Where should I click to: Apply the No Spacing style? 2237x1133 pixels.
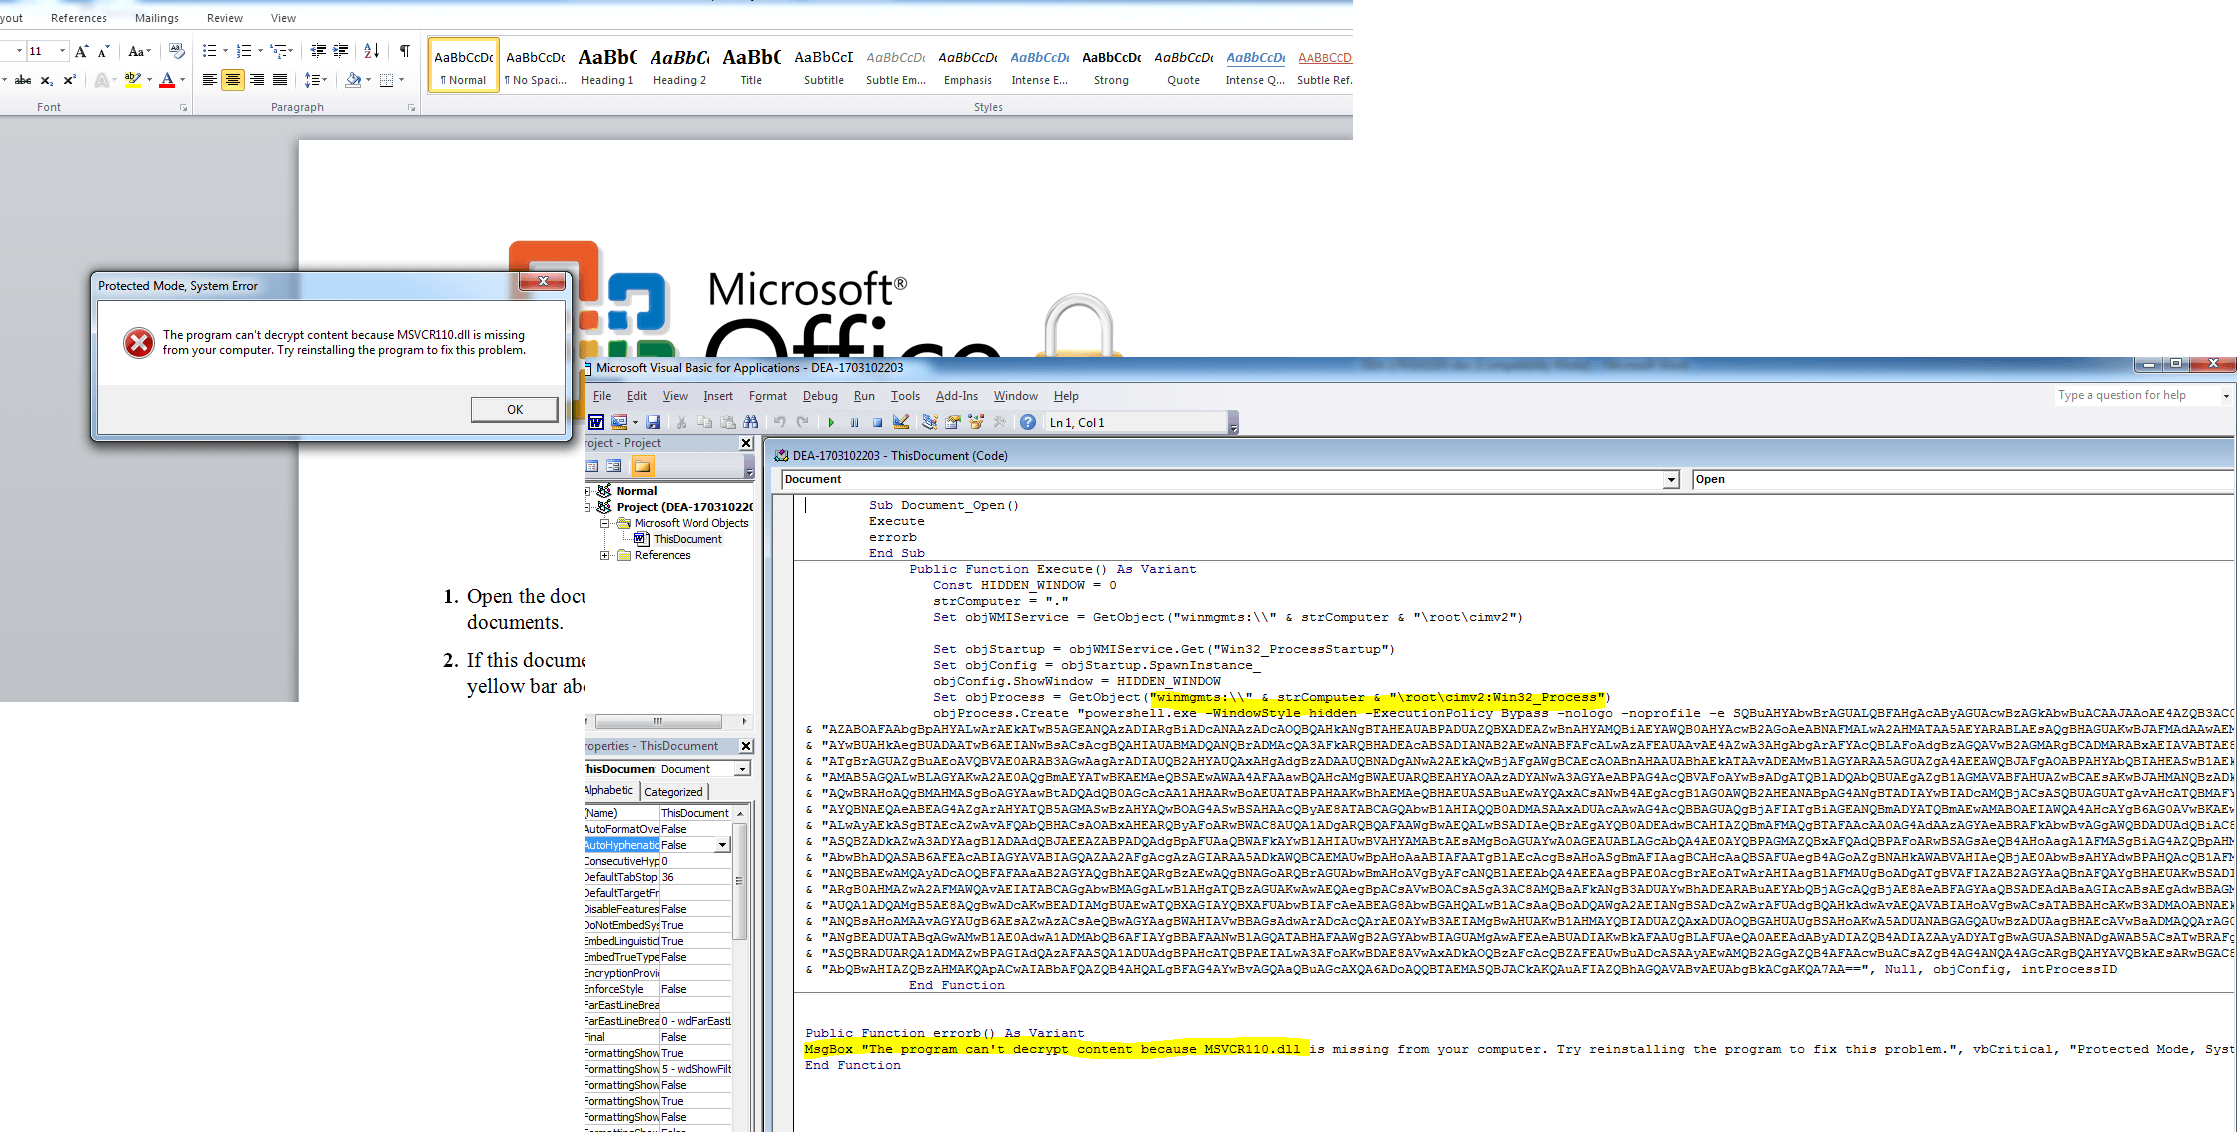pyautogui.click(x=535, y=66)
